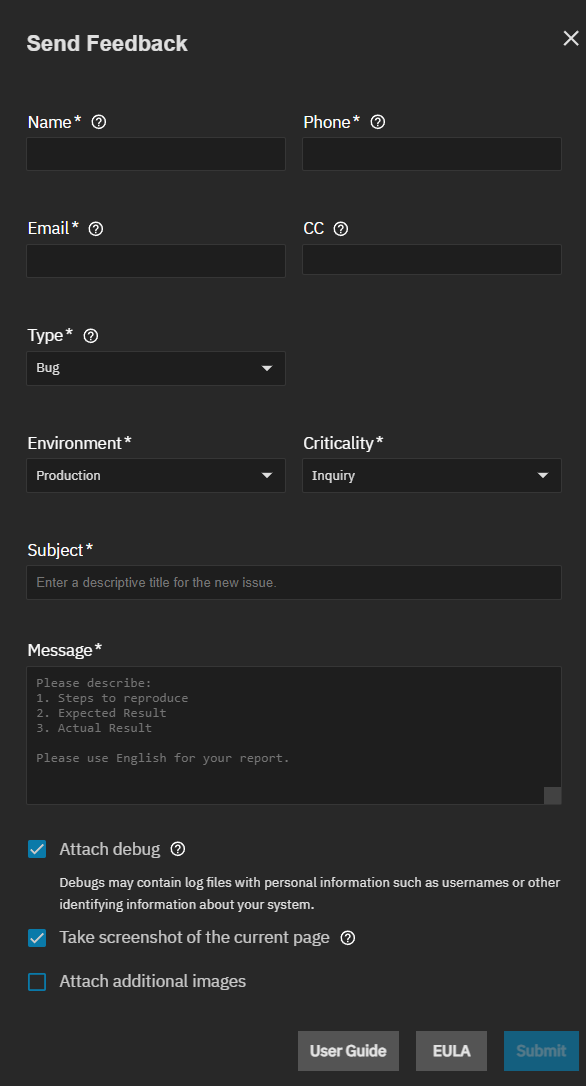Screen dimensions: 586x1086
Task: Open the Name field help tooltip icon
Action: click(99, 122)
